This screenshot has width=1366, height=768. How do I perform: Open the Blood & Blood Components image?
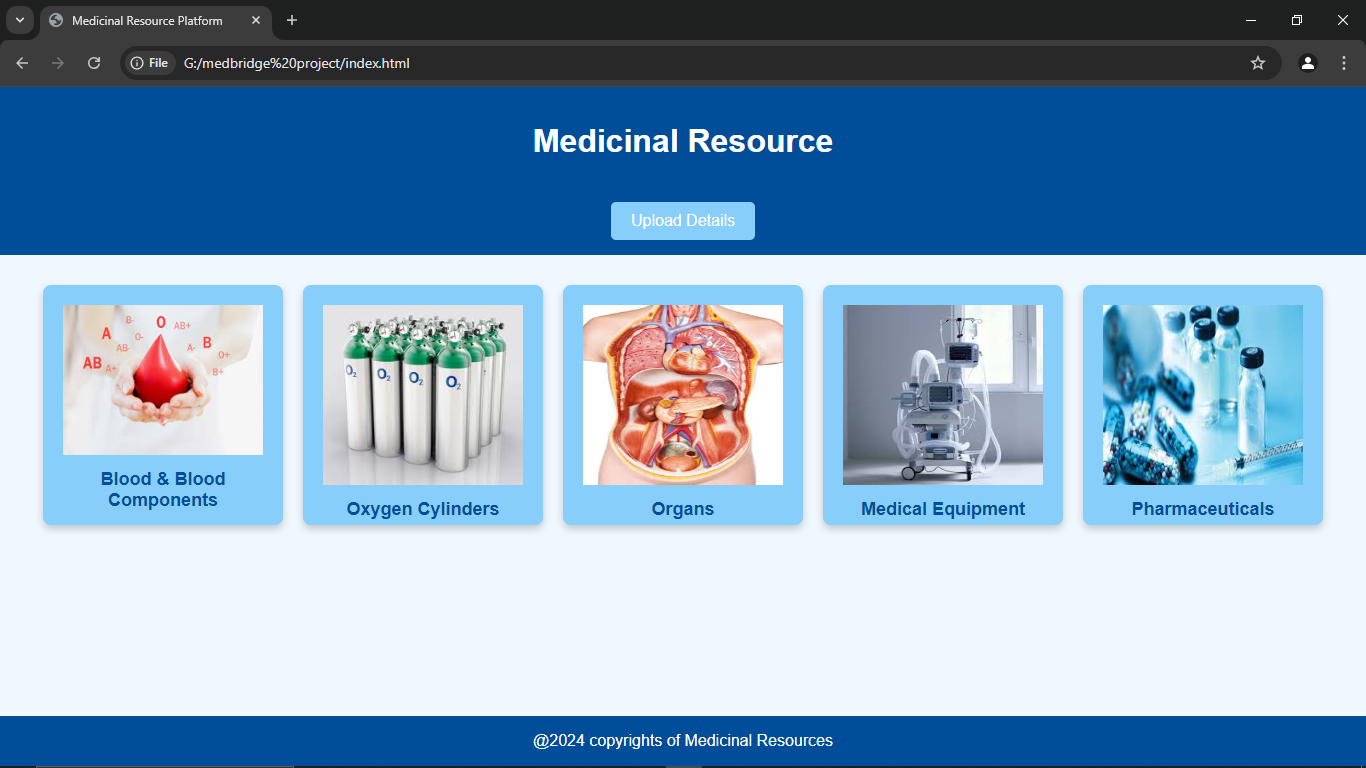coord(163,380)
